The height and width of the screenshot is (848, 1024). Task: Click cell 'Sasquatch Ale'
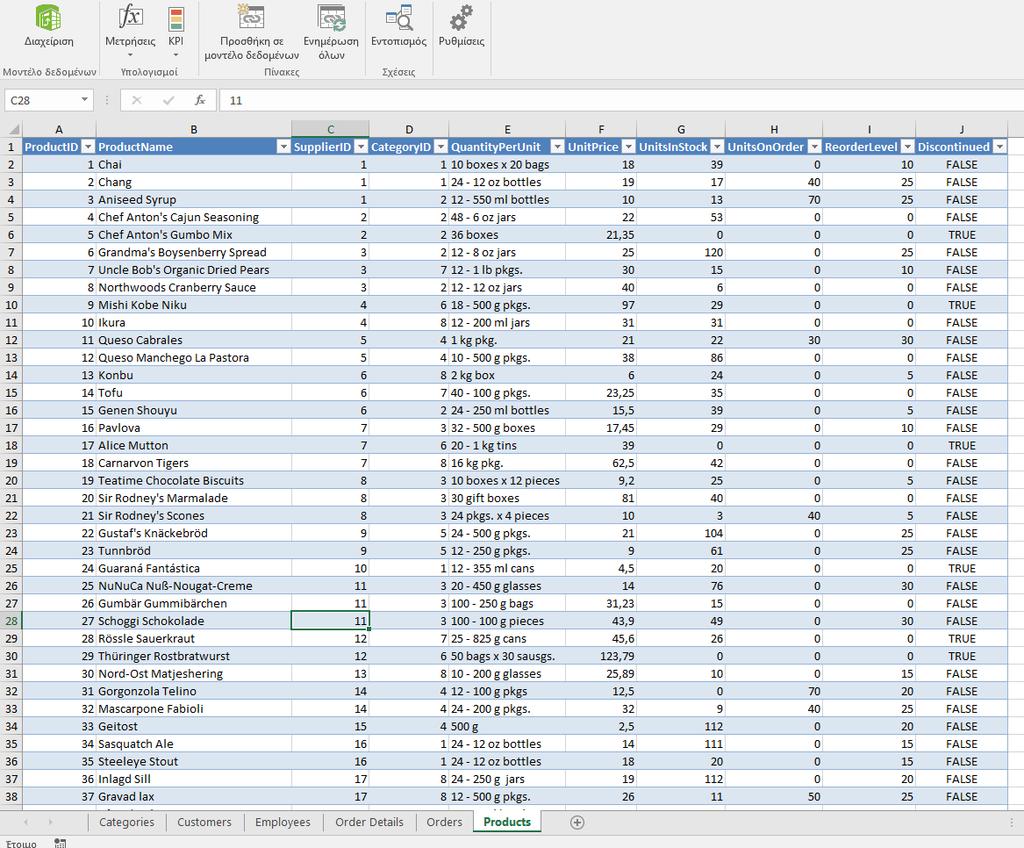pos(193,743)
